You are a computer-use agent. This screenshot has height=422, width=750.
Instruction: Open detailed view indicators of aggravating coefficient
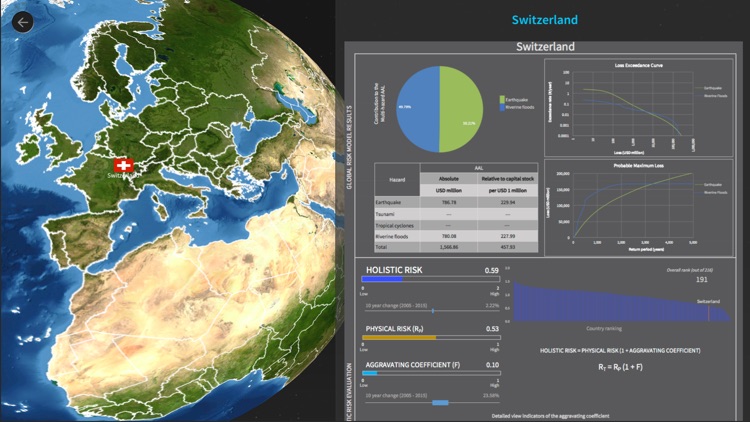(x=551, y=416)
